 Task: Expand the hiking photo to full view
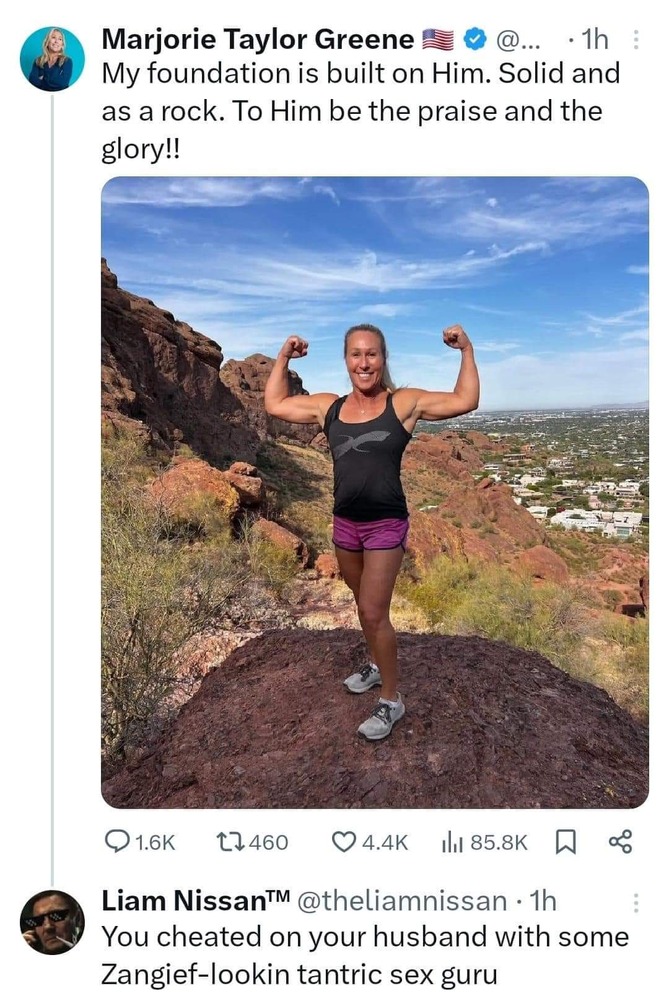tap(375, 492)
